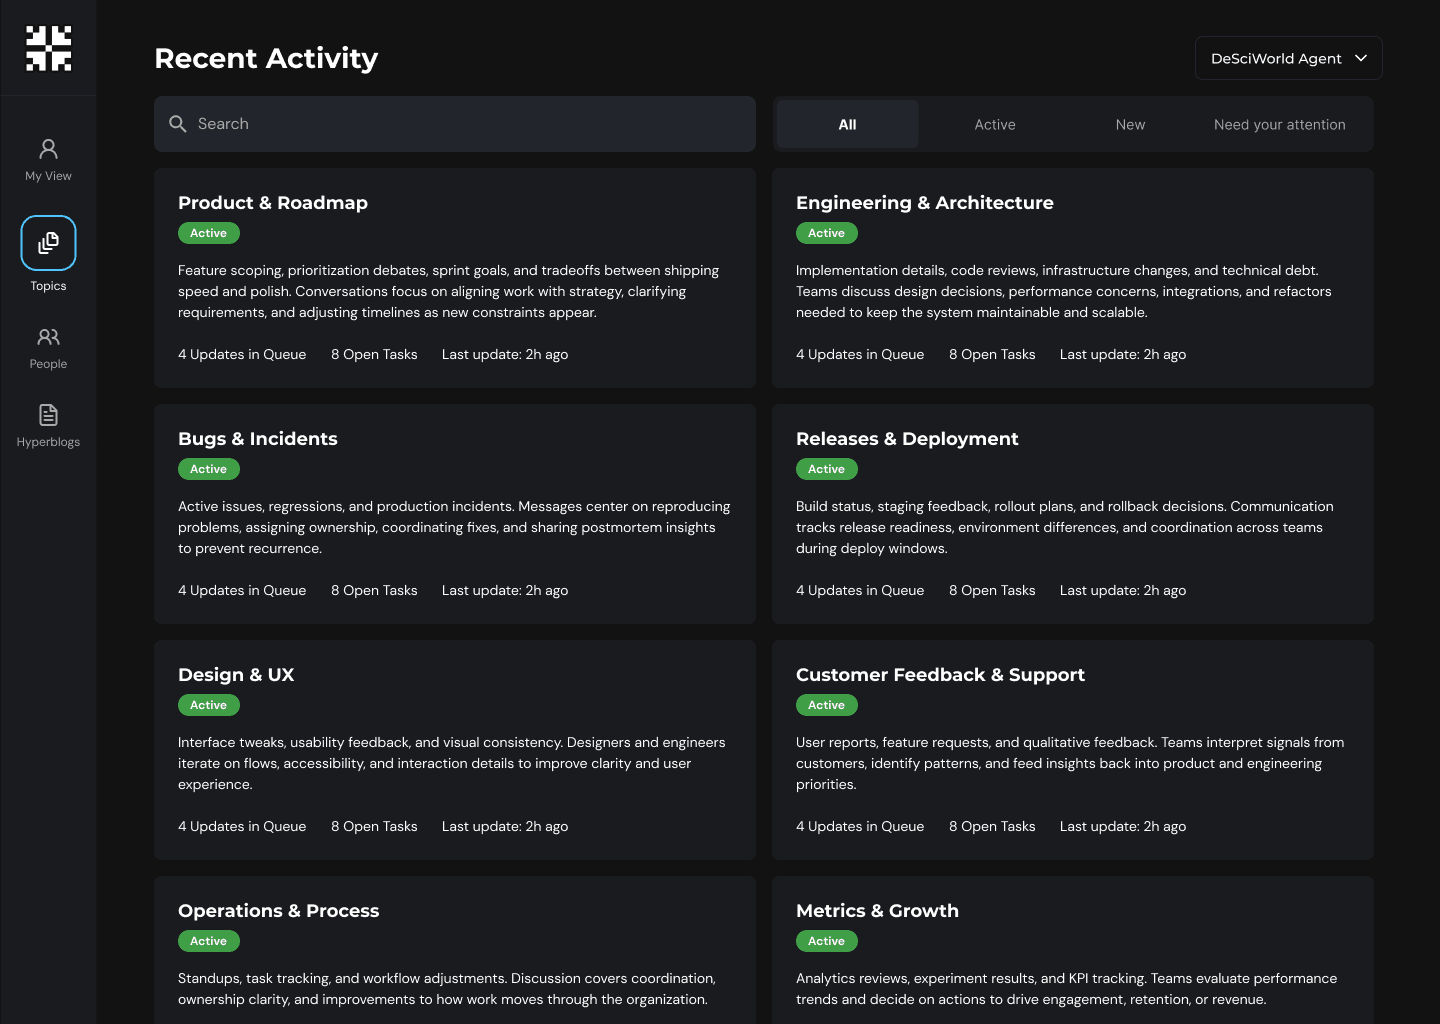Open My View from the sidebar
This screenshot has width=1440, height=1024.
(48, 161)
